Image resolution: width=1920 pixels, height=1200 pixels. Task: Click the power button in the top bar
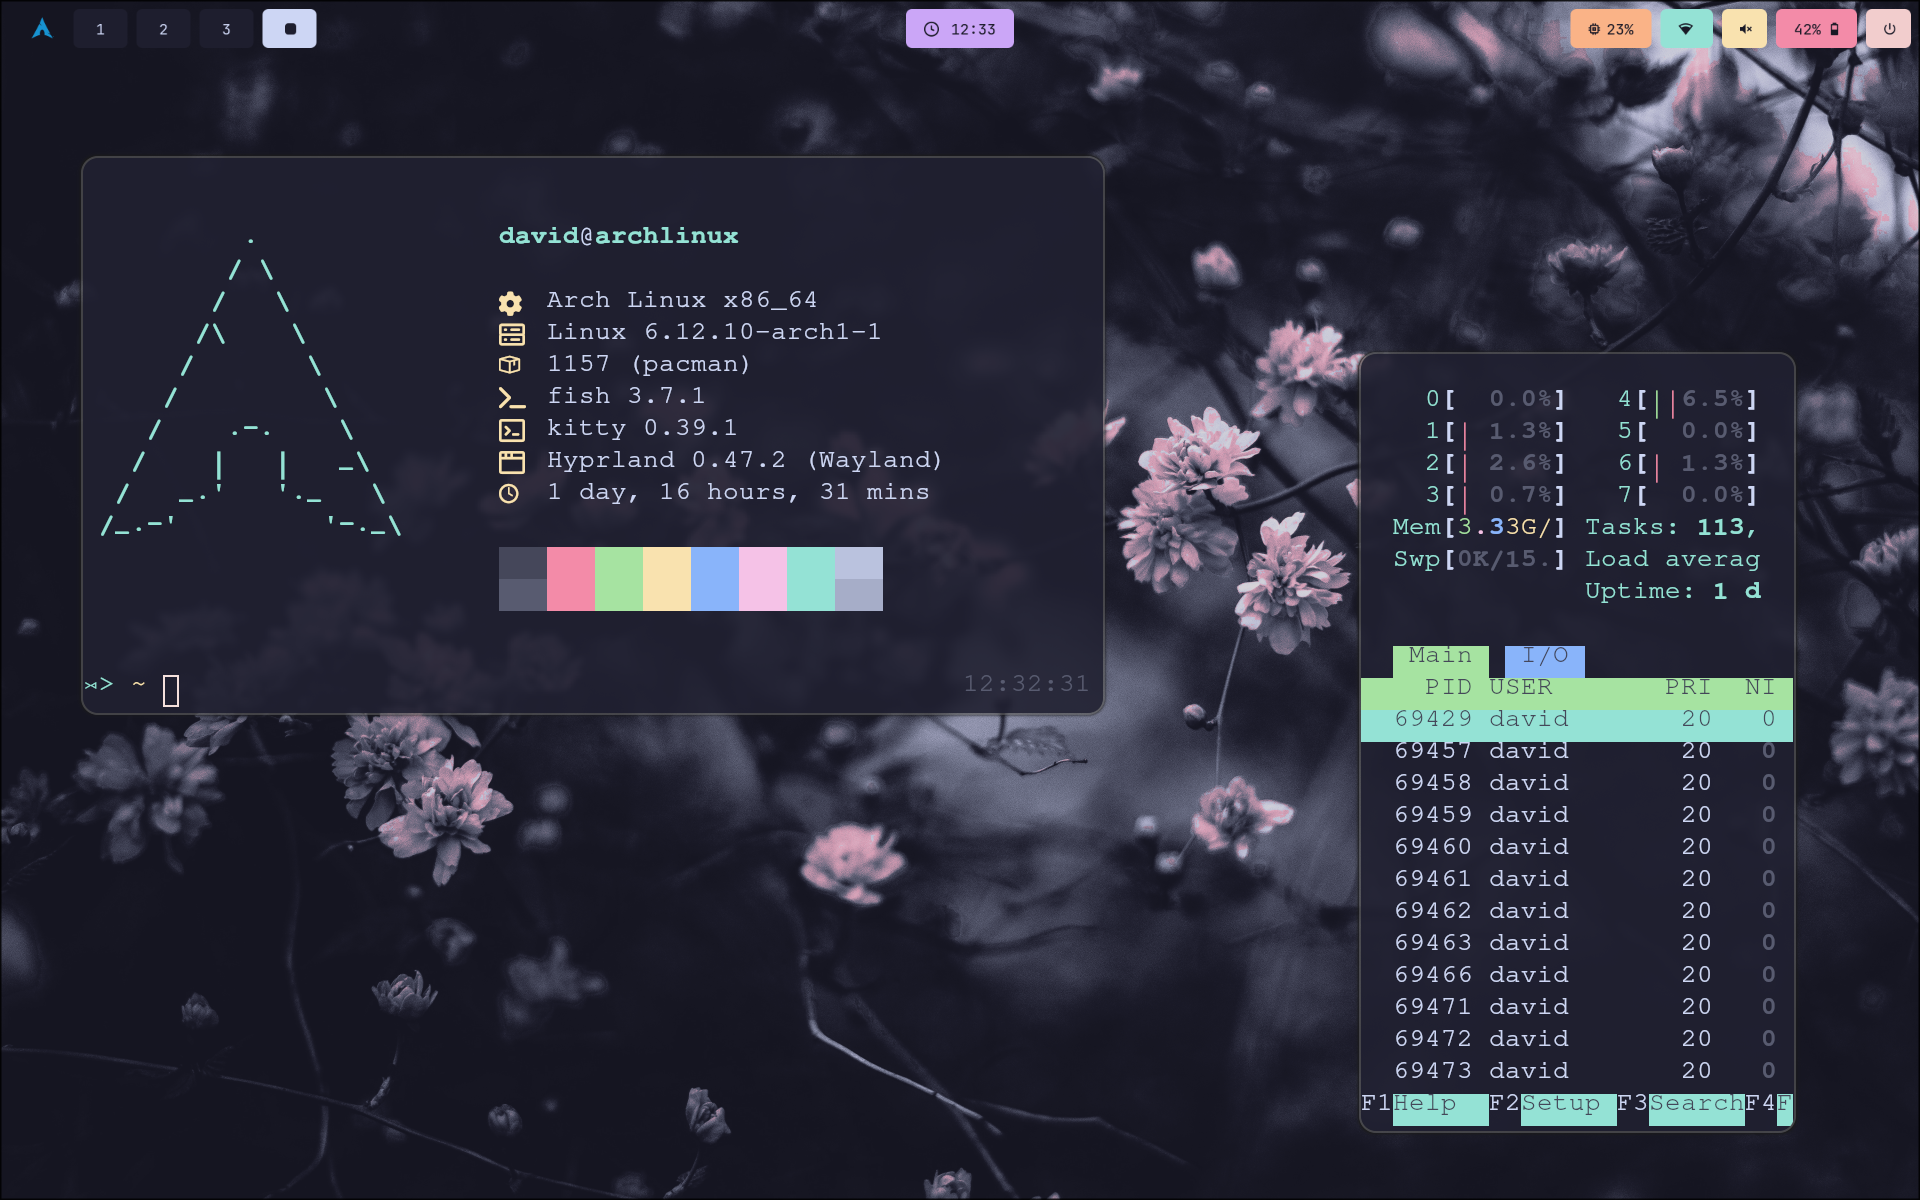tap(1889, 28)
